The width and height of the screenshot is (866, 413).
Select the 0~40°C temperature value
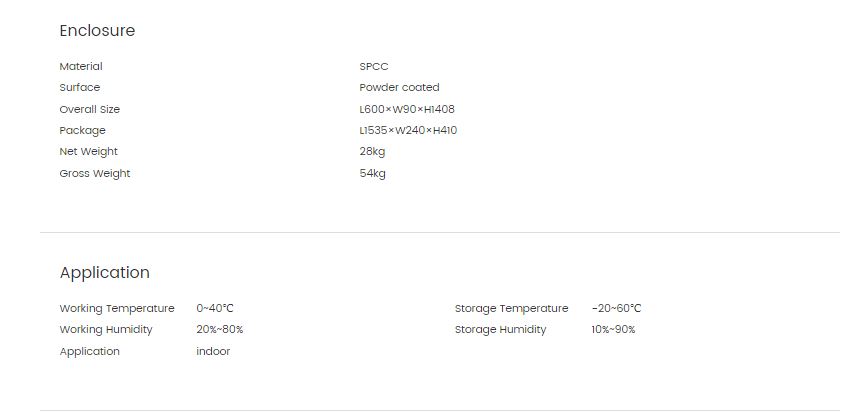tap(215, 308)
